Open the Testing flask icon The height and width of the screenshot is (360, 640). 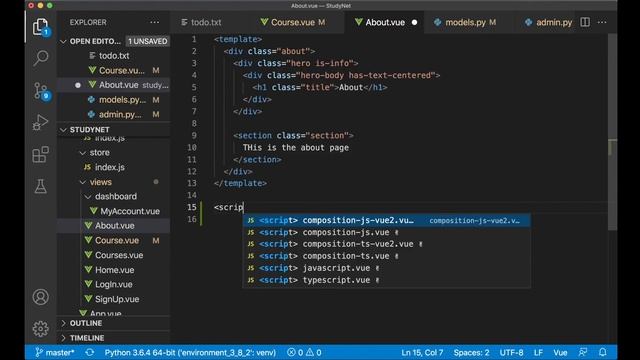(40, 186)
